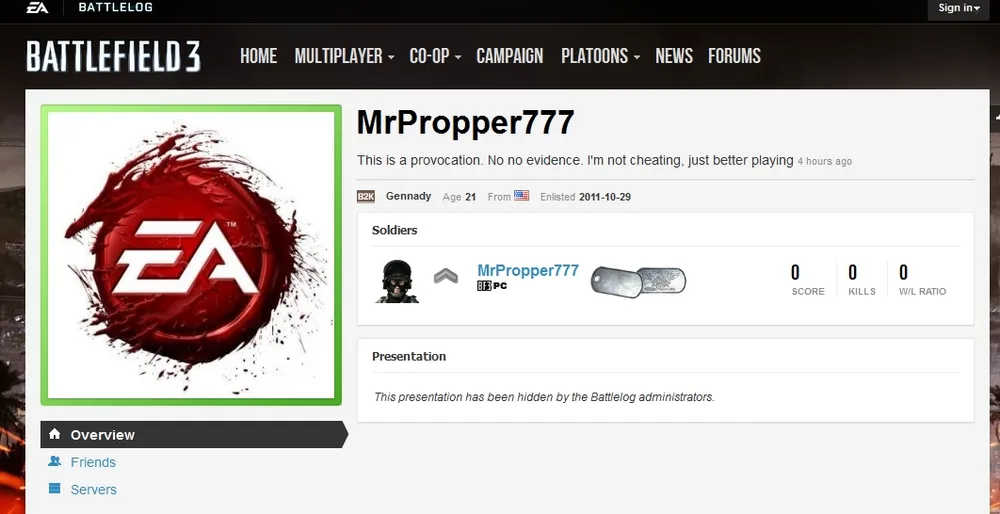Click the dog tags image
The width and height of the screenshot is (1000, 514).
(638, 281)
